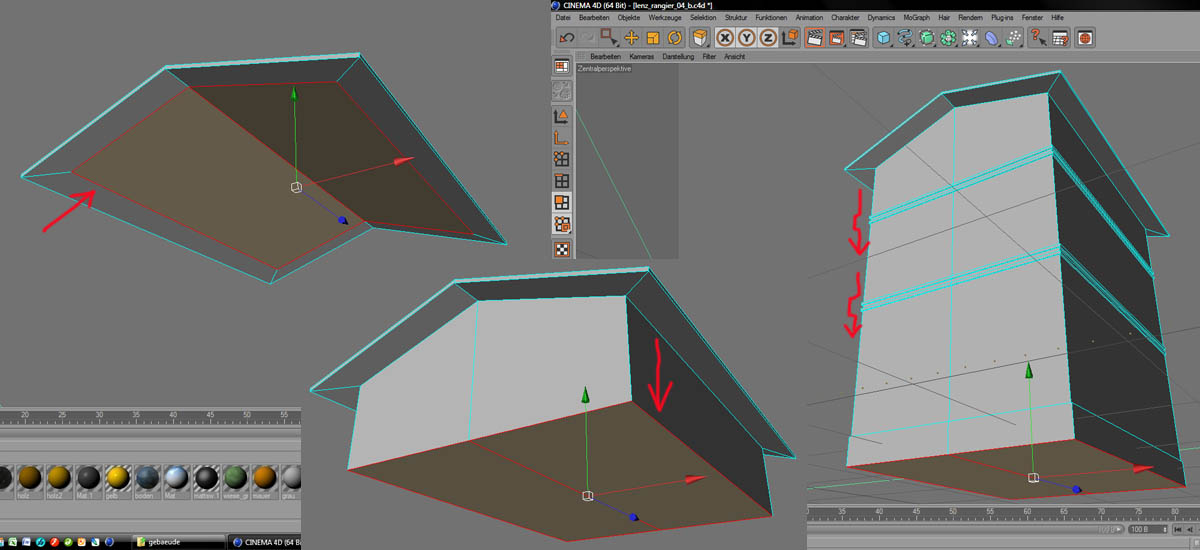This screenshot has width=1200, height=550.
Task: Open the viewport Darstellung dropdown menu
Action: pyautogui.click(x=678, y=57)
